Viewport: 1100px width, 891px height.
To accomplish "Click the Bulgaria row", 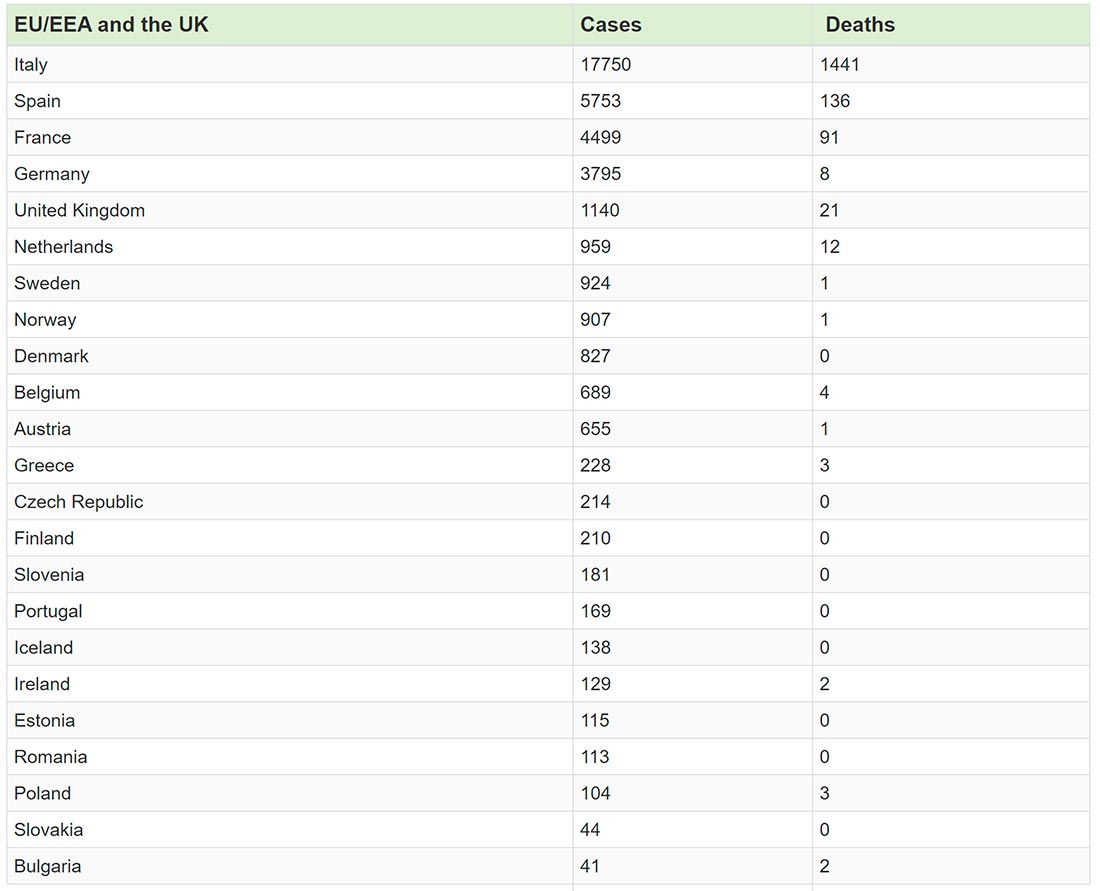I will click(x=300, y=866).
